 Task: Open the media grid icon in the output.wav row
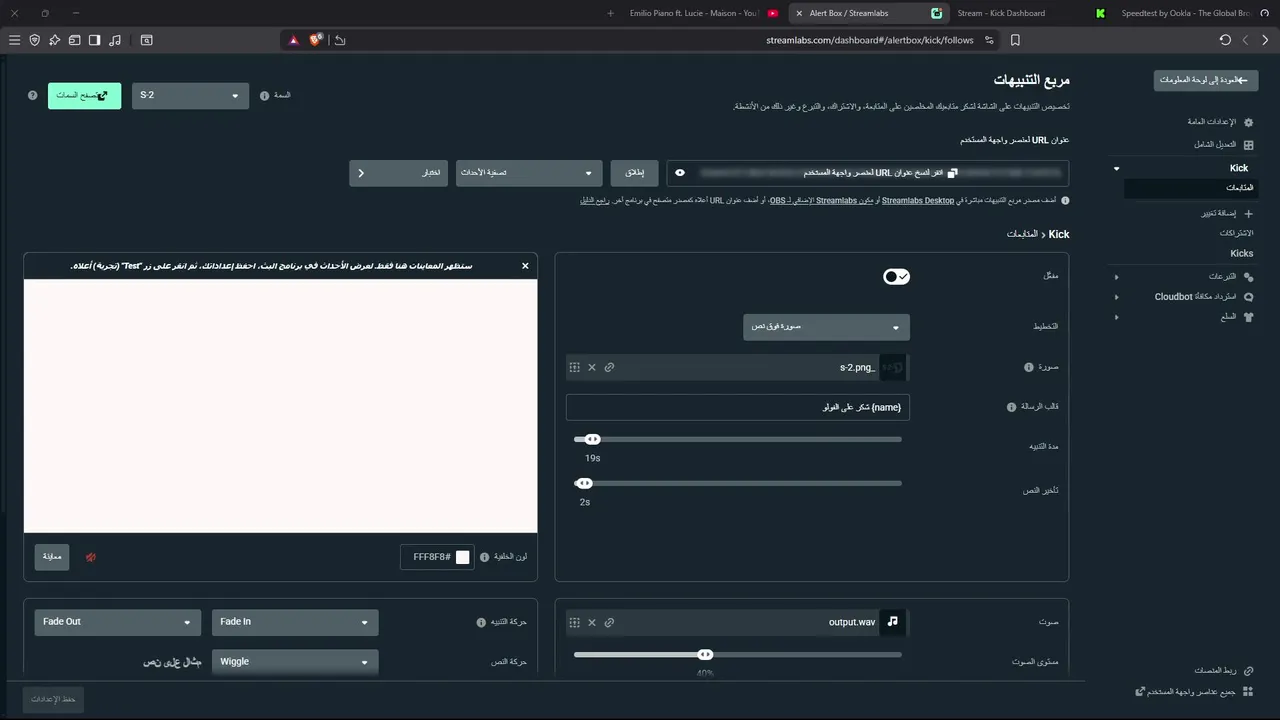click(x=574, y=622)
